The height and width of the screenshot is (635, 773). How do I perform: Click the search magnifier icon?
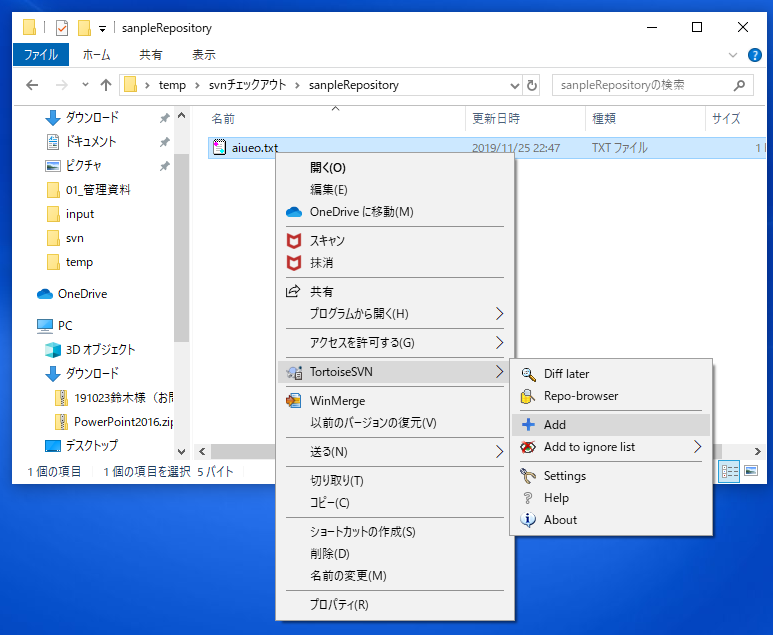pyautogui.click(x=739, y=85)
